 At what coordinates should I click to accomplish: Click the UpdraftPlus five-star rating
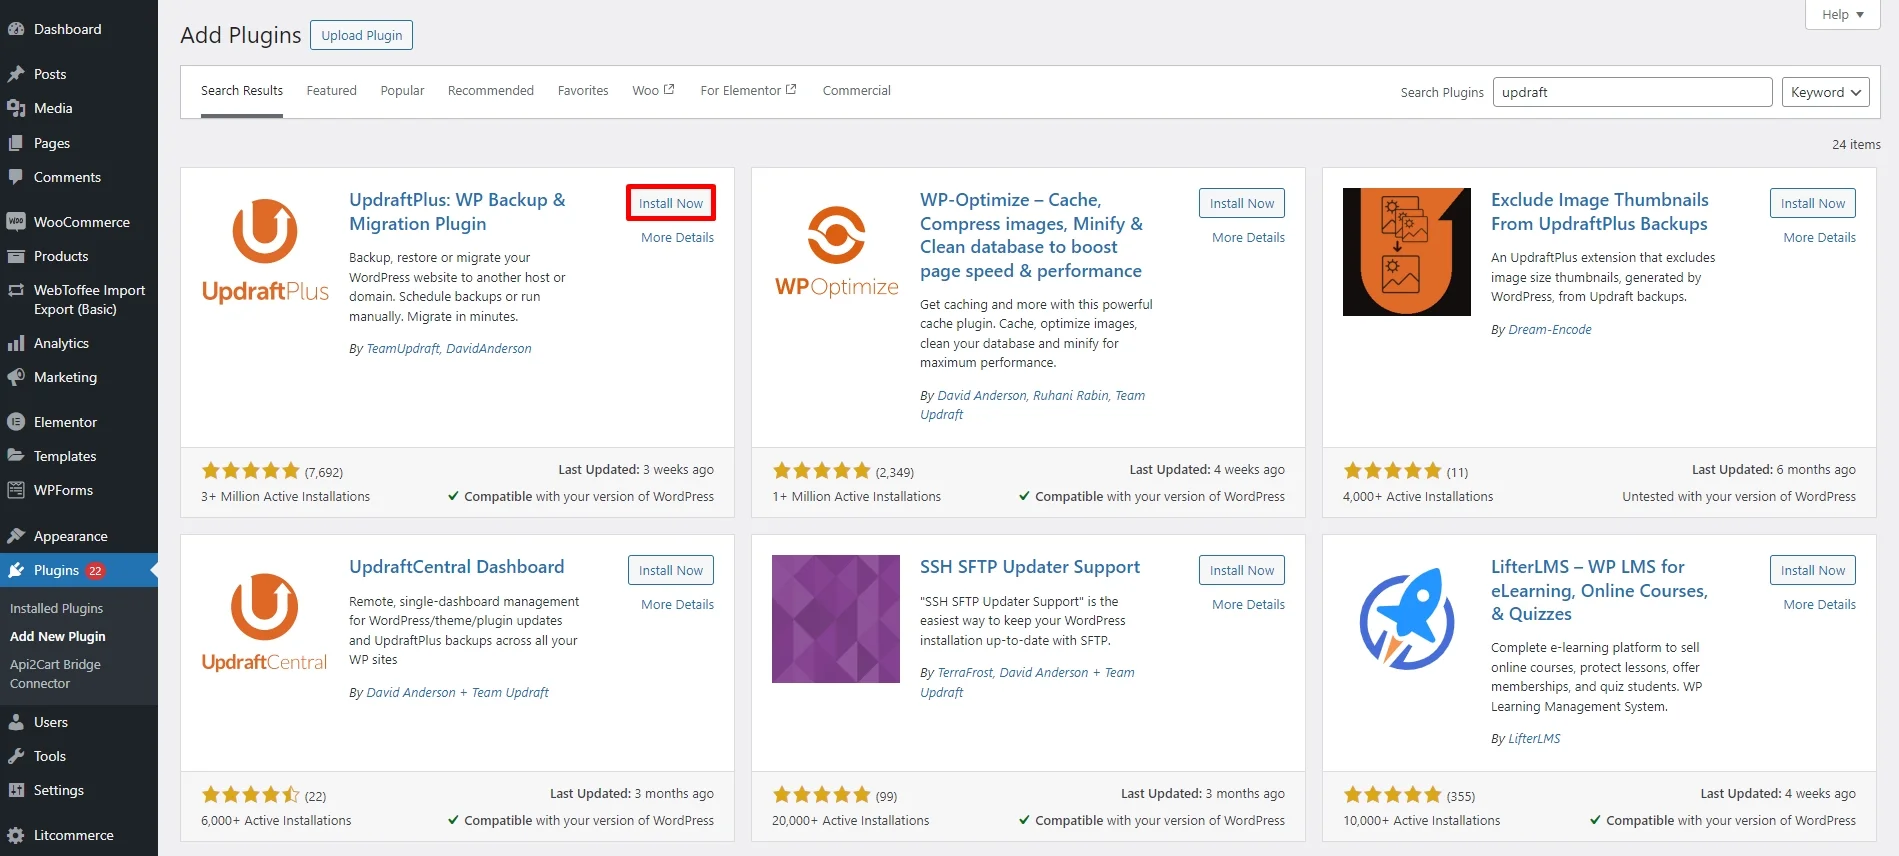(x=250, y=471)
